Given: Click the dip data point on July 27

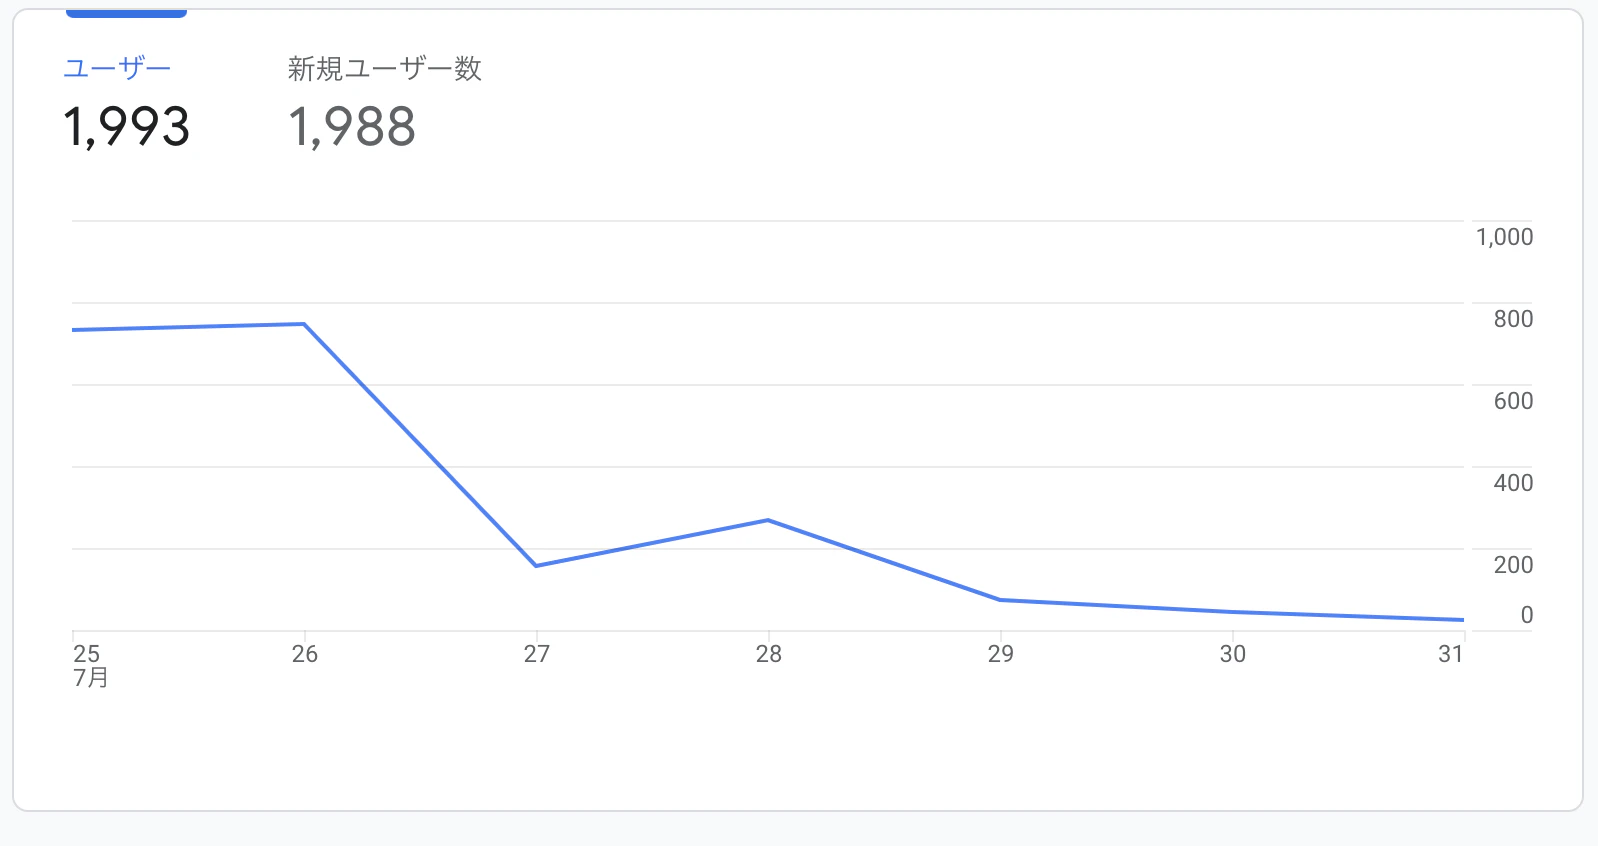Looking at the screenshot, I should [537, 565].
